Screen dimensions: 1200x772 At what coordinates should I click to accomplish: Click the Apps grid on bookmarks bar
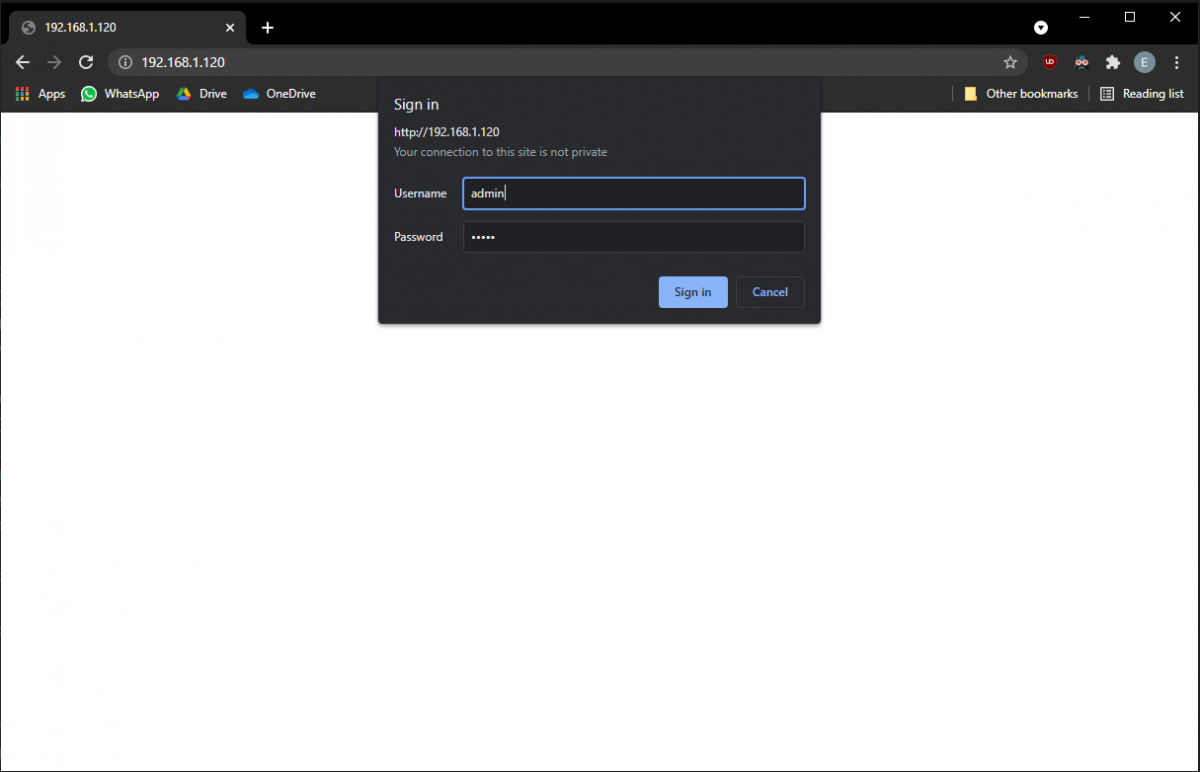[21, 93]
